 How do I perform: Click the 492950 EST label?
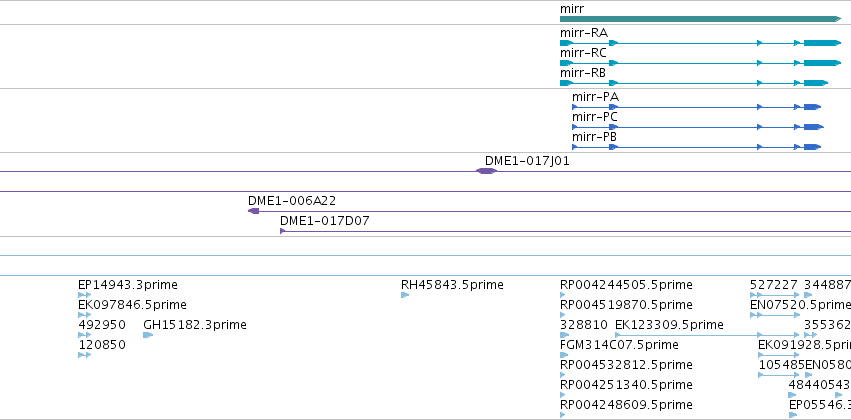coord(102,325)
